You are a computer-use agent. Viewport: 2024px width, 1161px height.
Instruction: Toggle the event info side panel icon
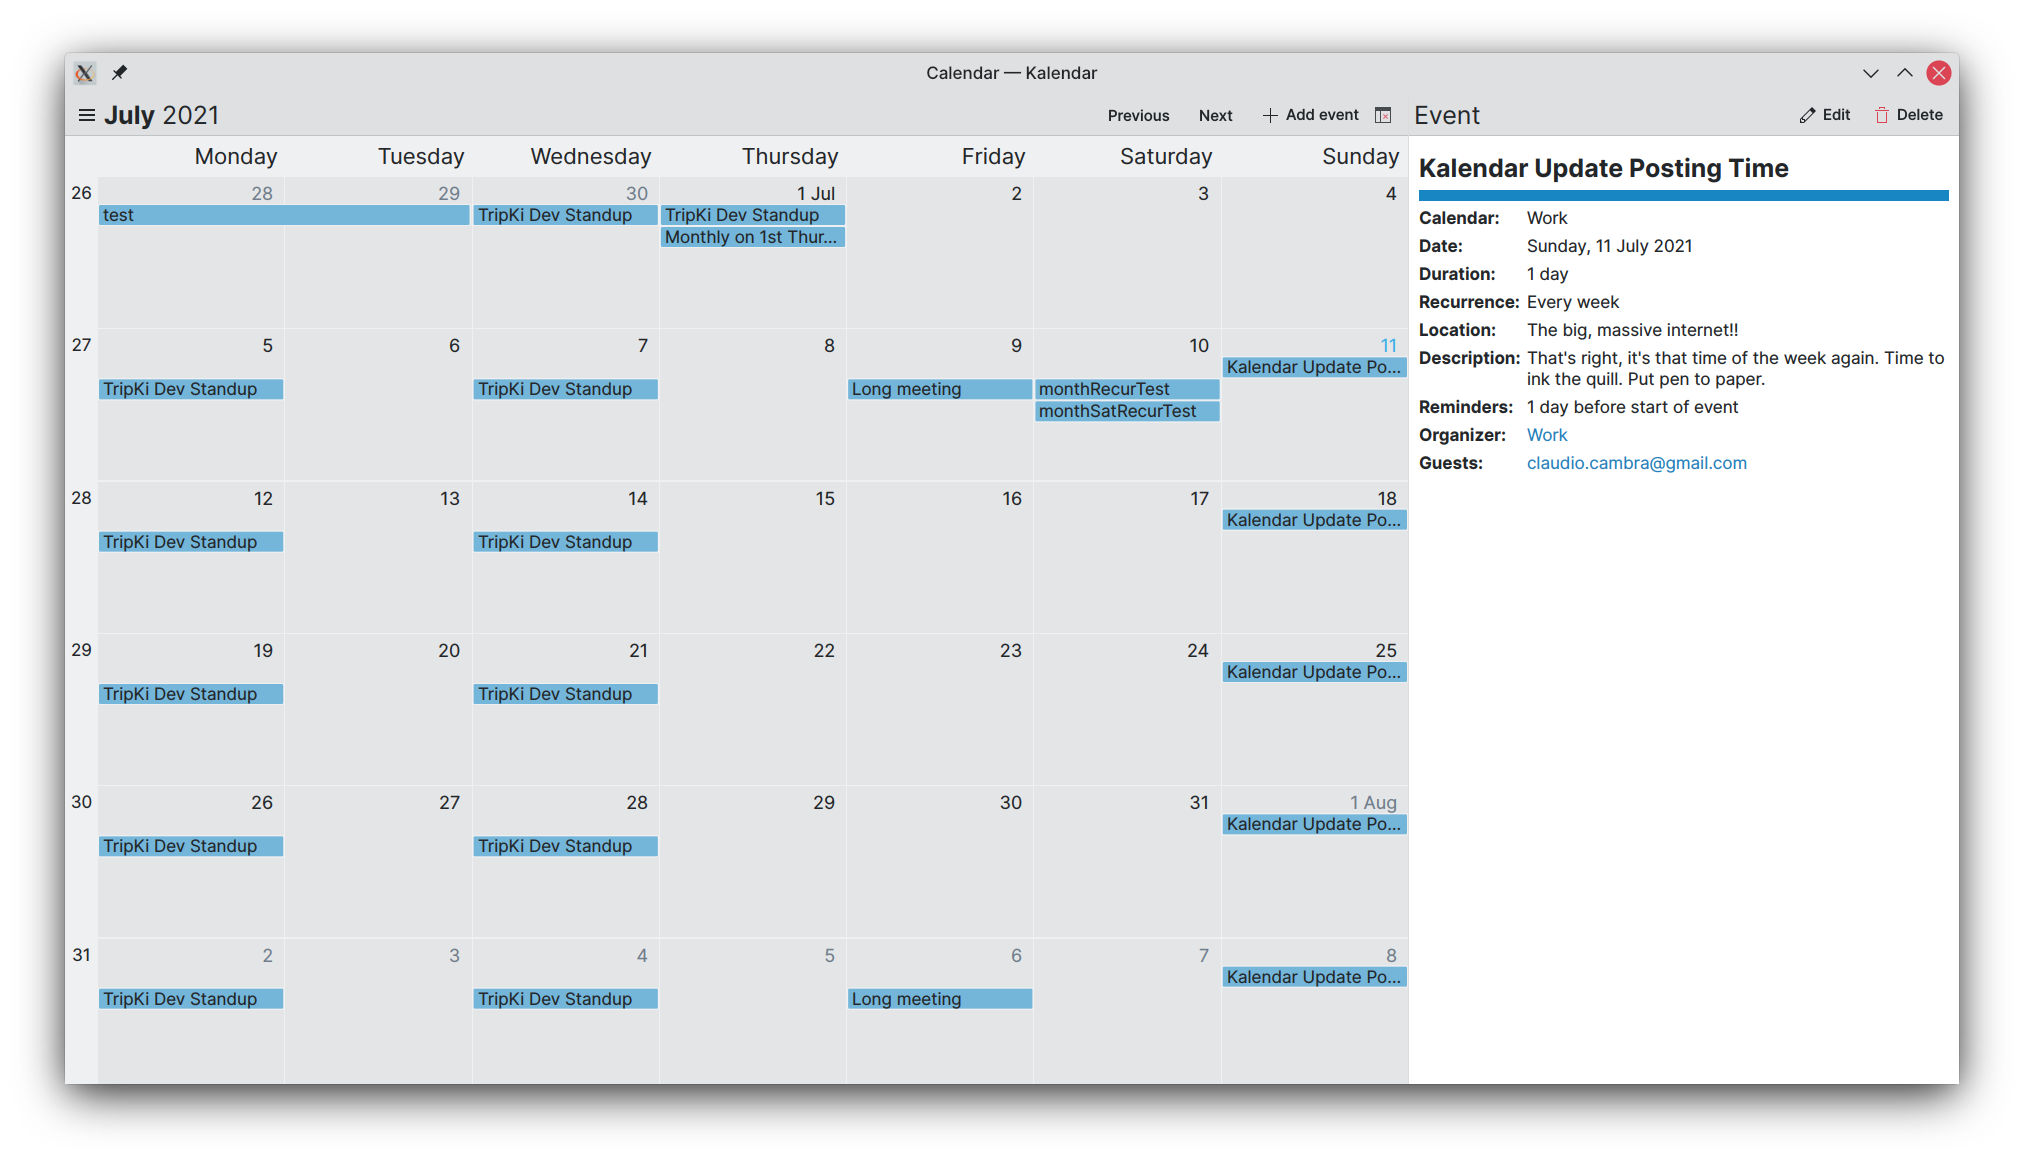(x=1383, y=116)
